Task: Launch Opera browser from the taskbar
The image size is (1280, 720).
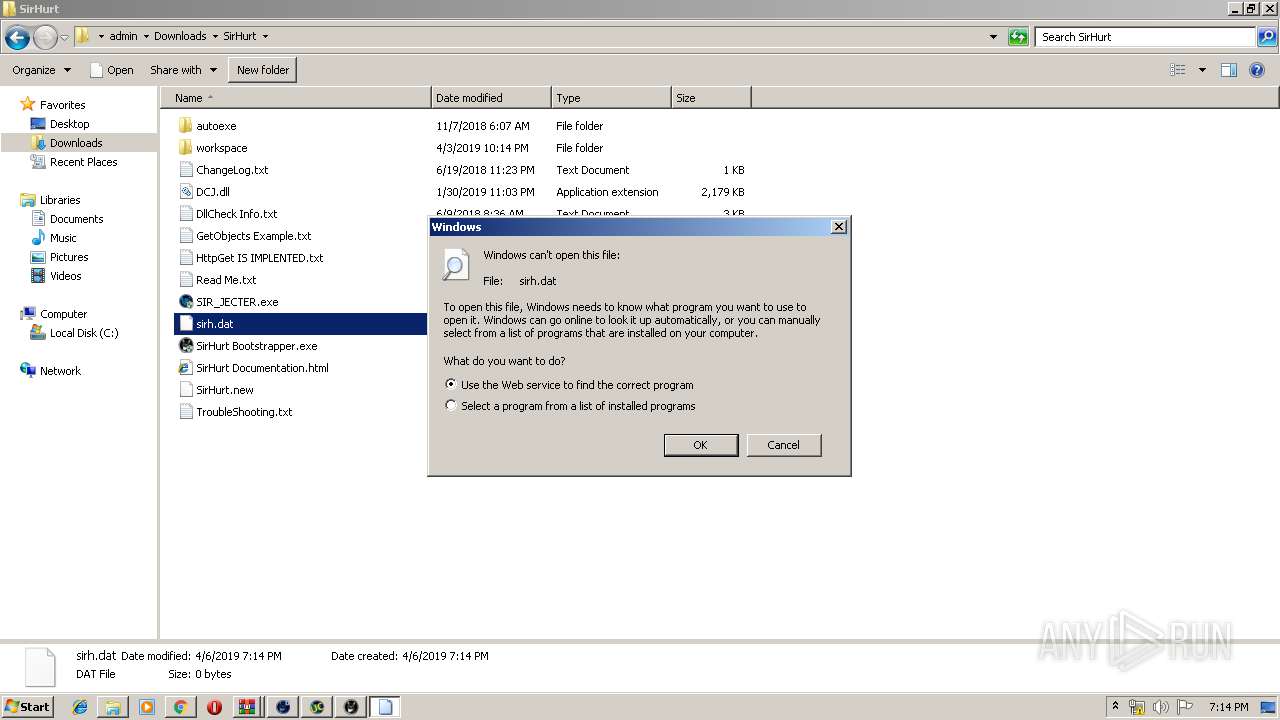Action: pos(214,707)
